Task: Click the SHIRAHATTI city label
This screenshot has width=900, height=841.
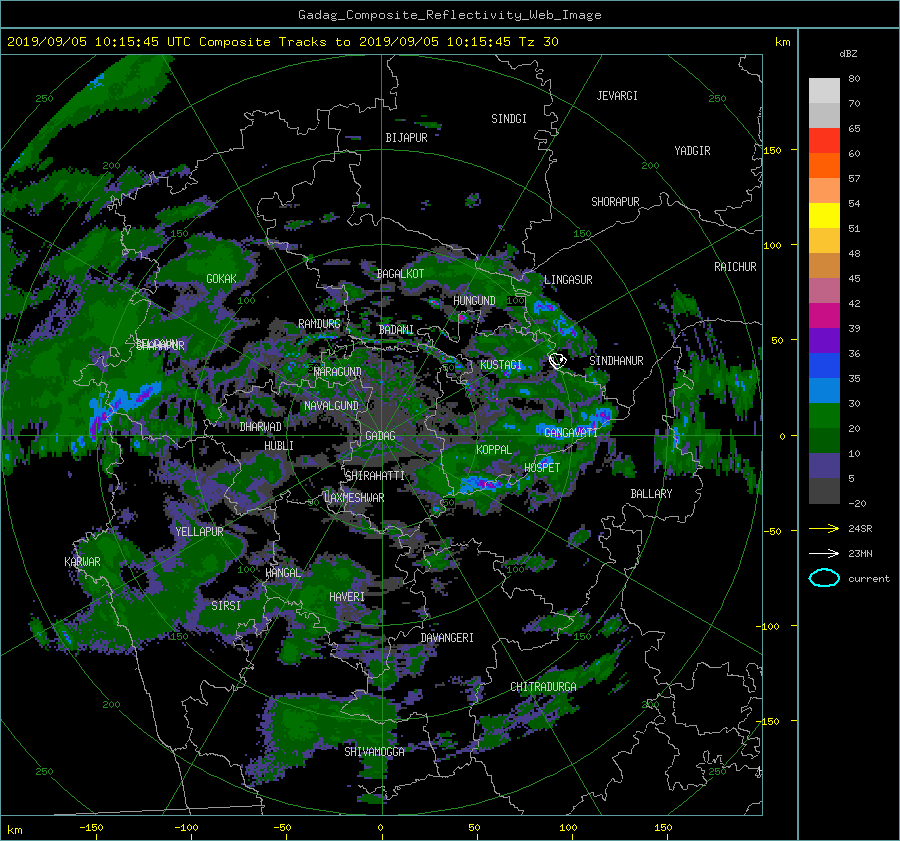Action: click(375, 476)
